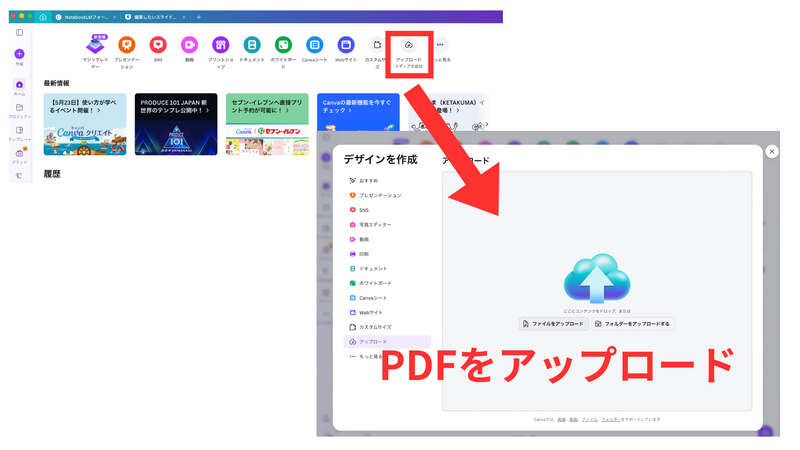Open the もっと見る three-dot icon in the top row

coord(440,45)
